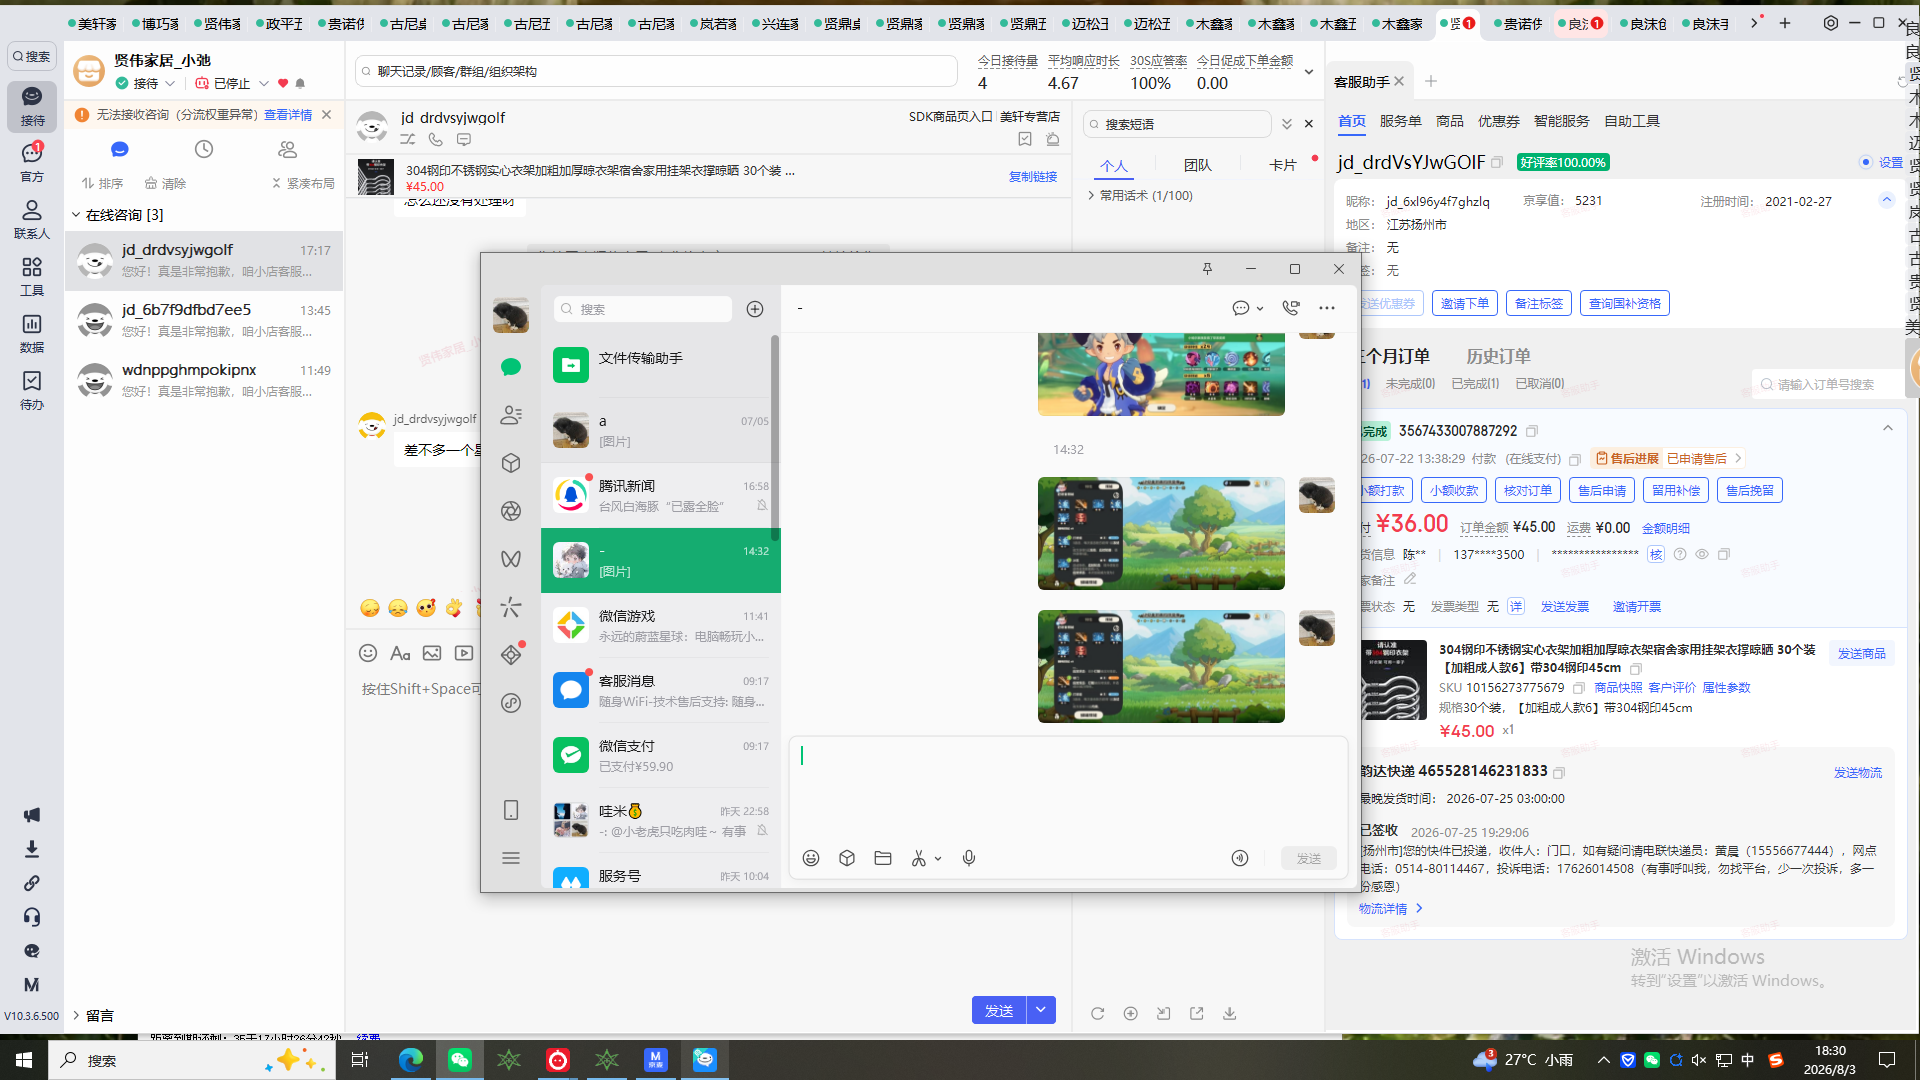Click 邀请下单 button
This screenshot has width=1920, height=1080.
[1465, 303]
